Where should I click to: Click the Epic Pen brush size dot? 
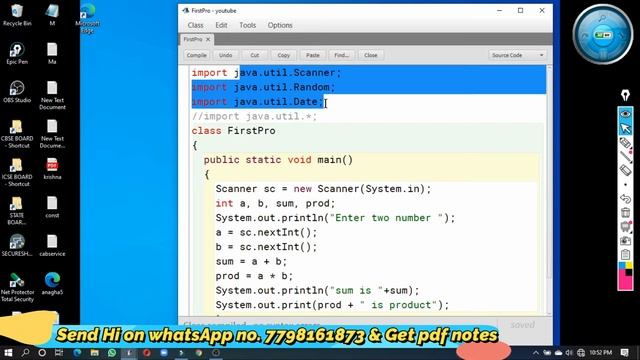coord(625,184)
